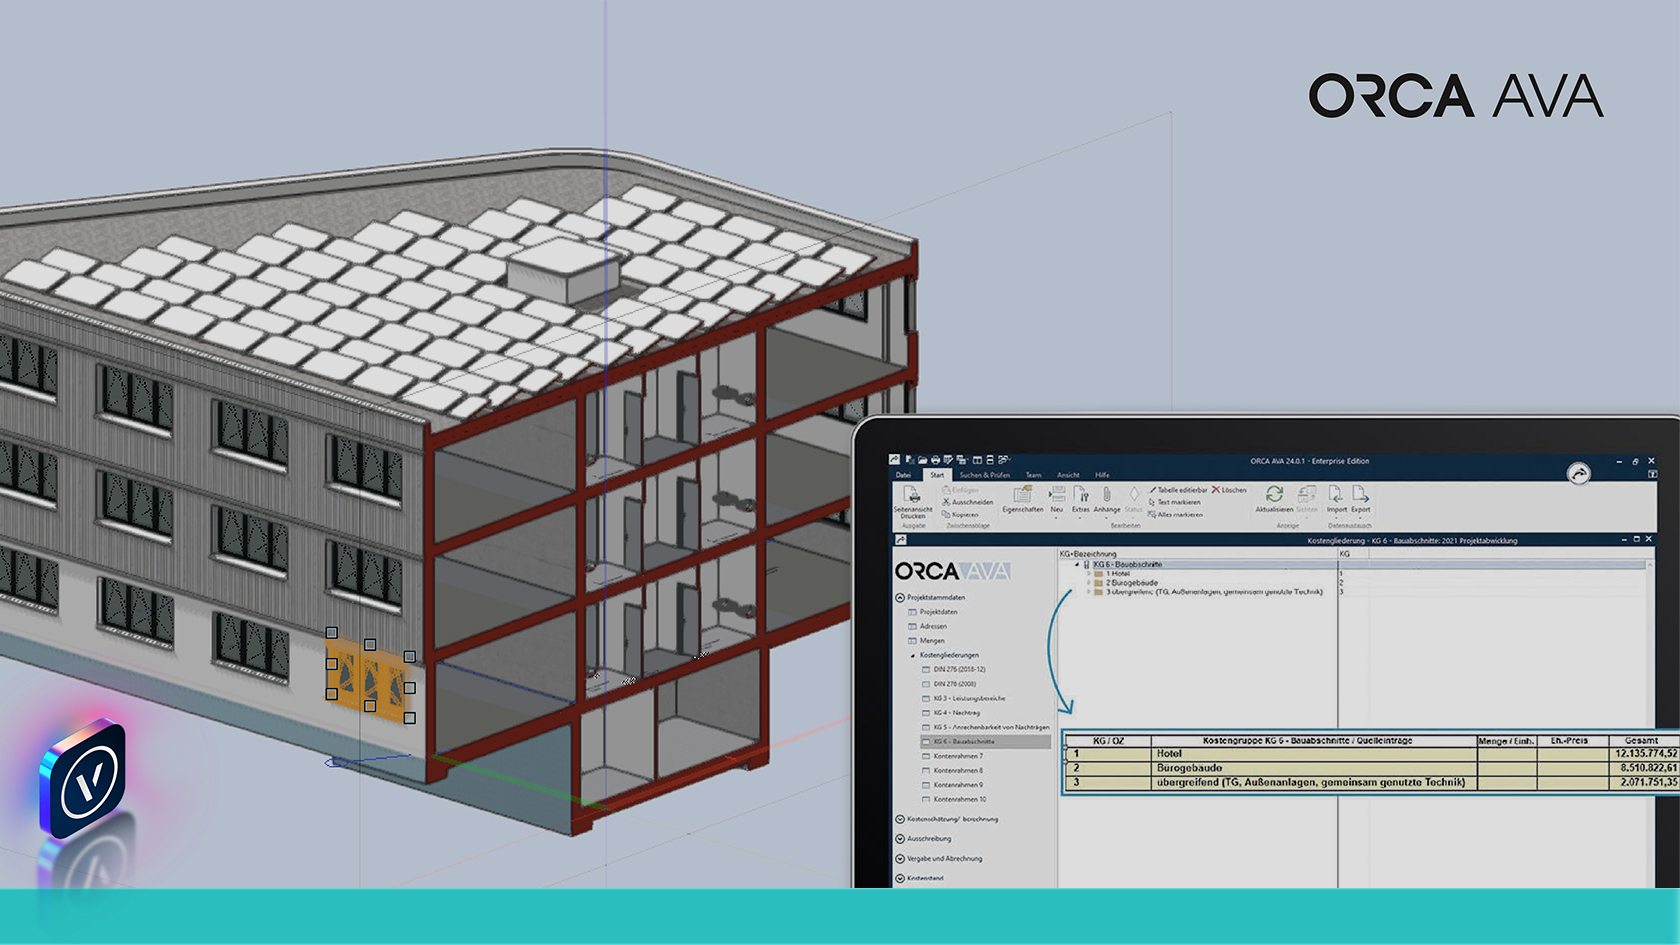Image resolution: width=1680 pixels, height=945 pixels.
Task: Click the open-folder icon in the quick access bar
Action: tap(922, 460)
